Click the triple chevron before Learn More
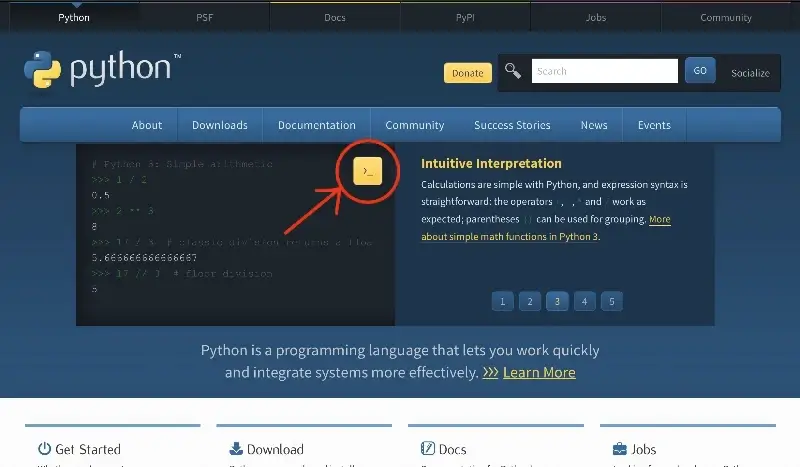 click(490, 373)
